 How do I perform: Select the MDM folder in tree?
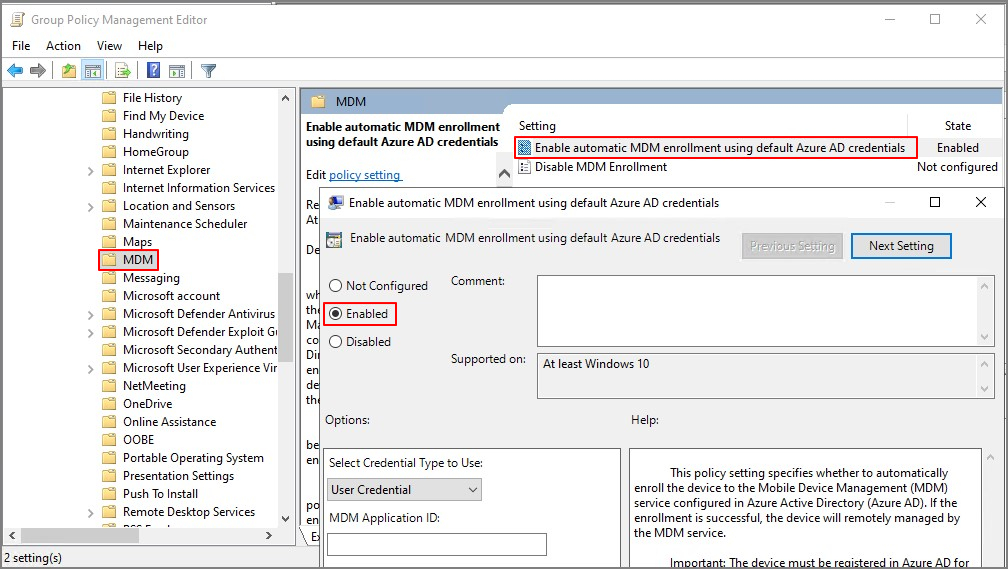click(x=138, y=260)
